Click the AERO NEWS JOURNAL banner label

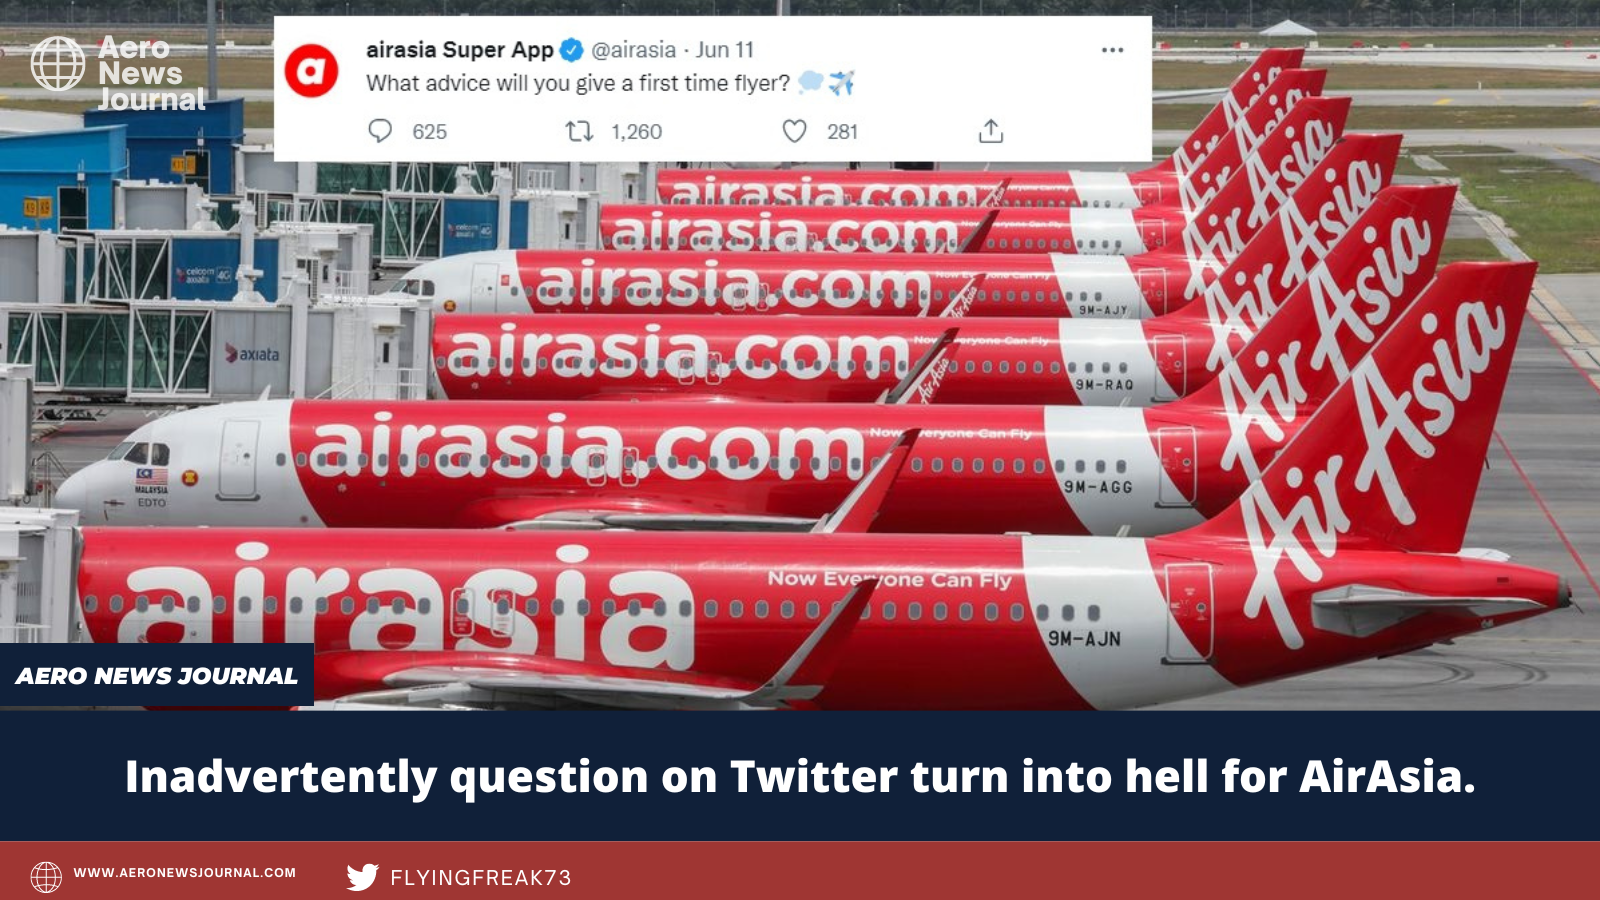pos(157,676)
